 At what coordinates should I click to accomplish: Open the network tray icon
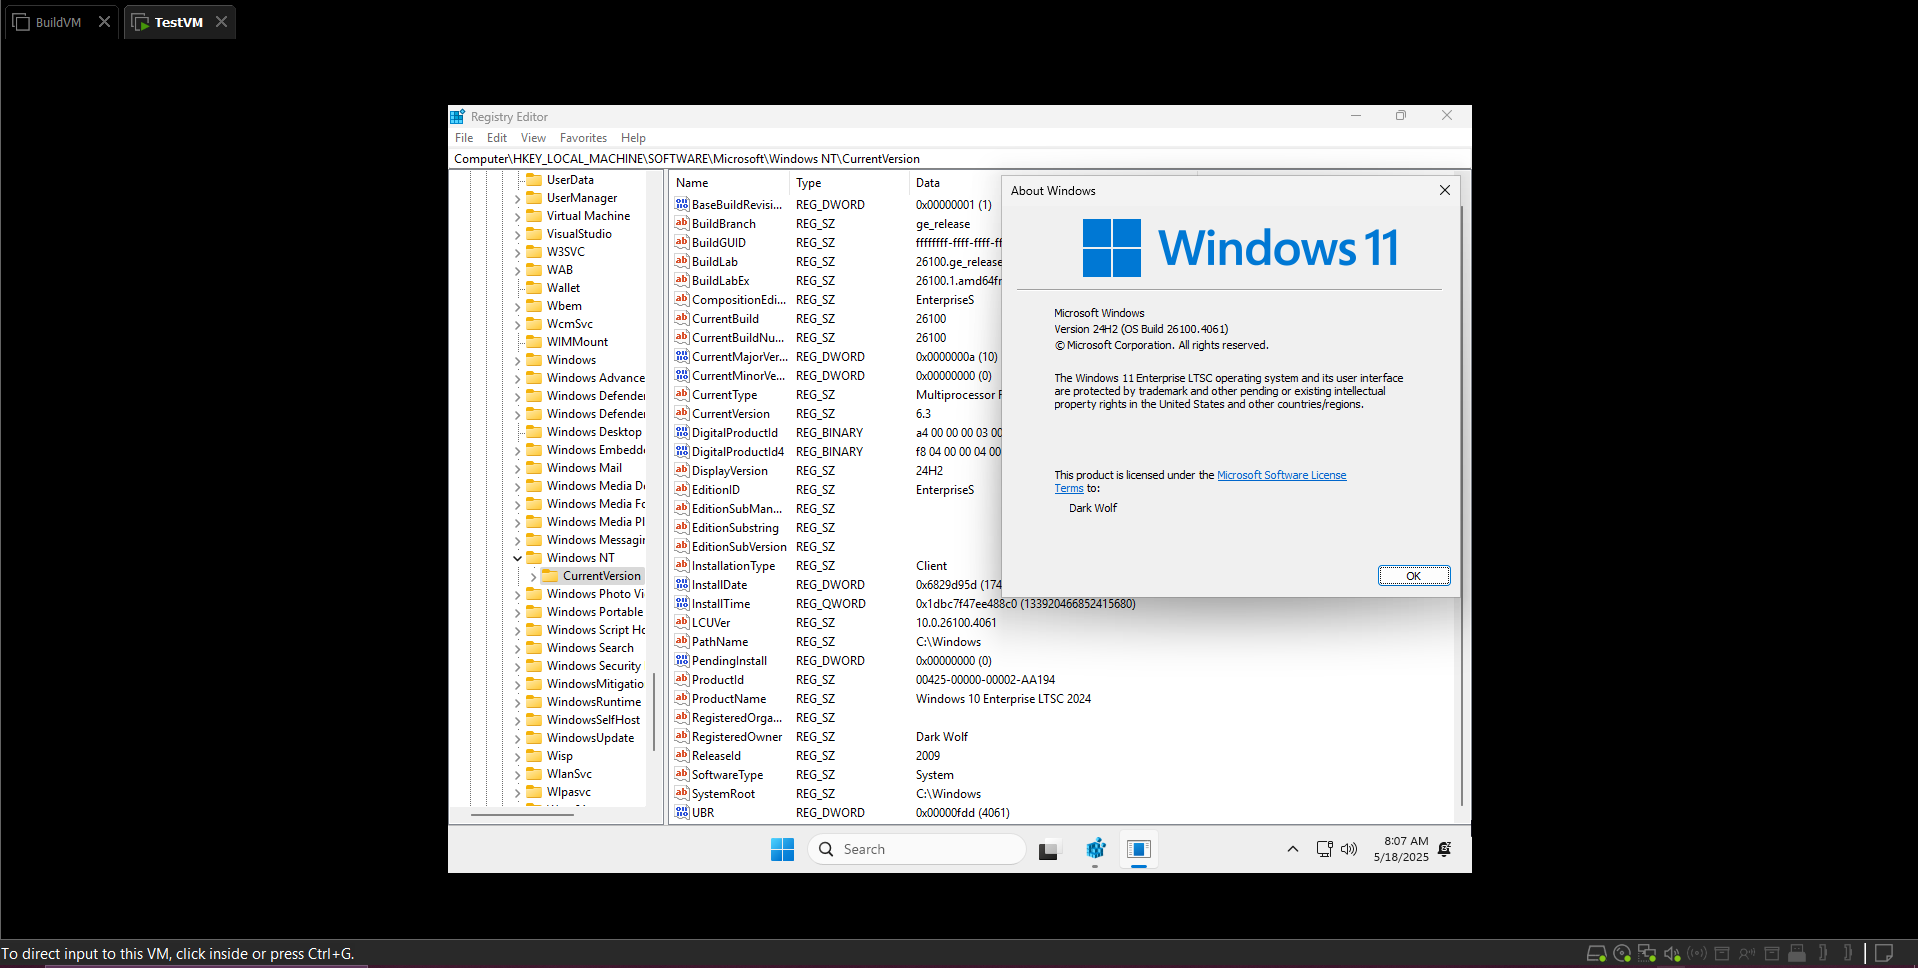click(x=1324, y=849)
